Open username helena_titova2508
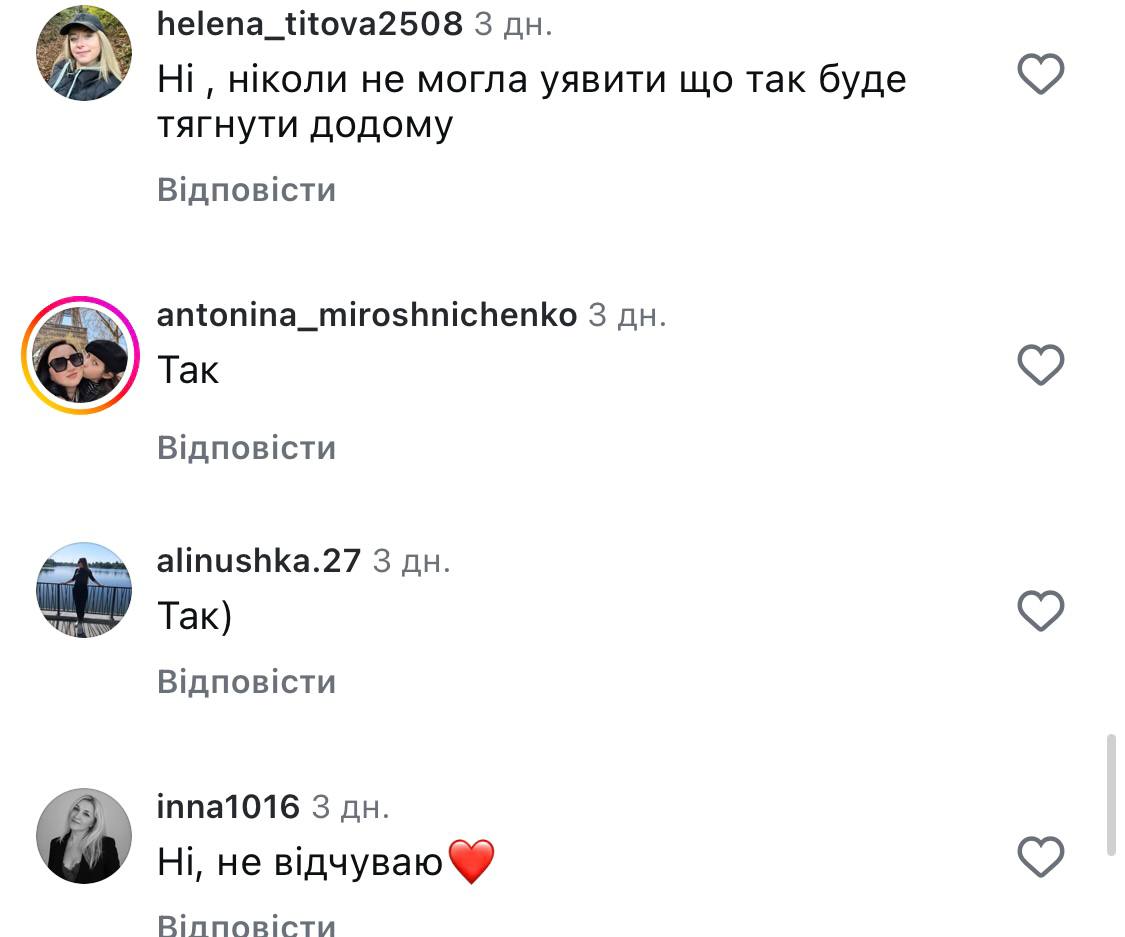 310,24
